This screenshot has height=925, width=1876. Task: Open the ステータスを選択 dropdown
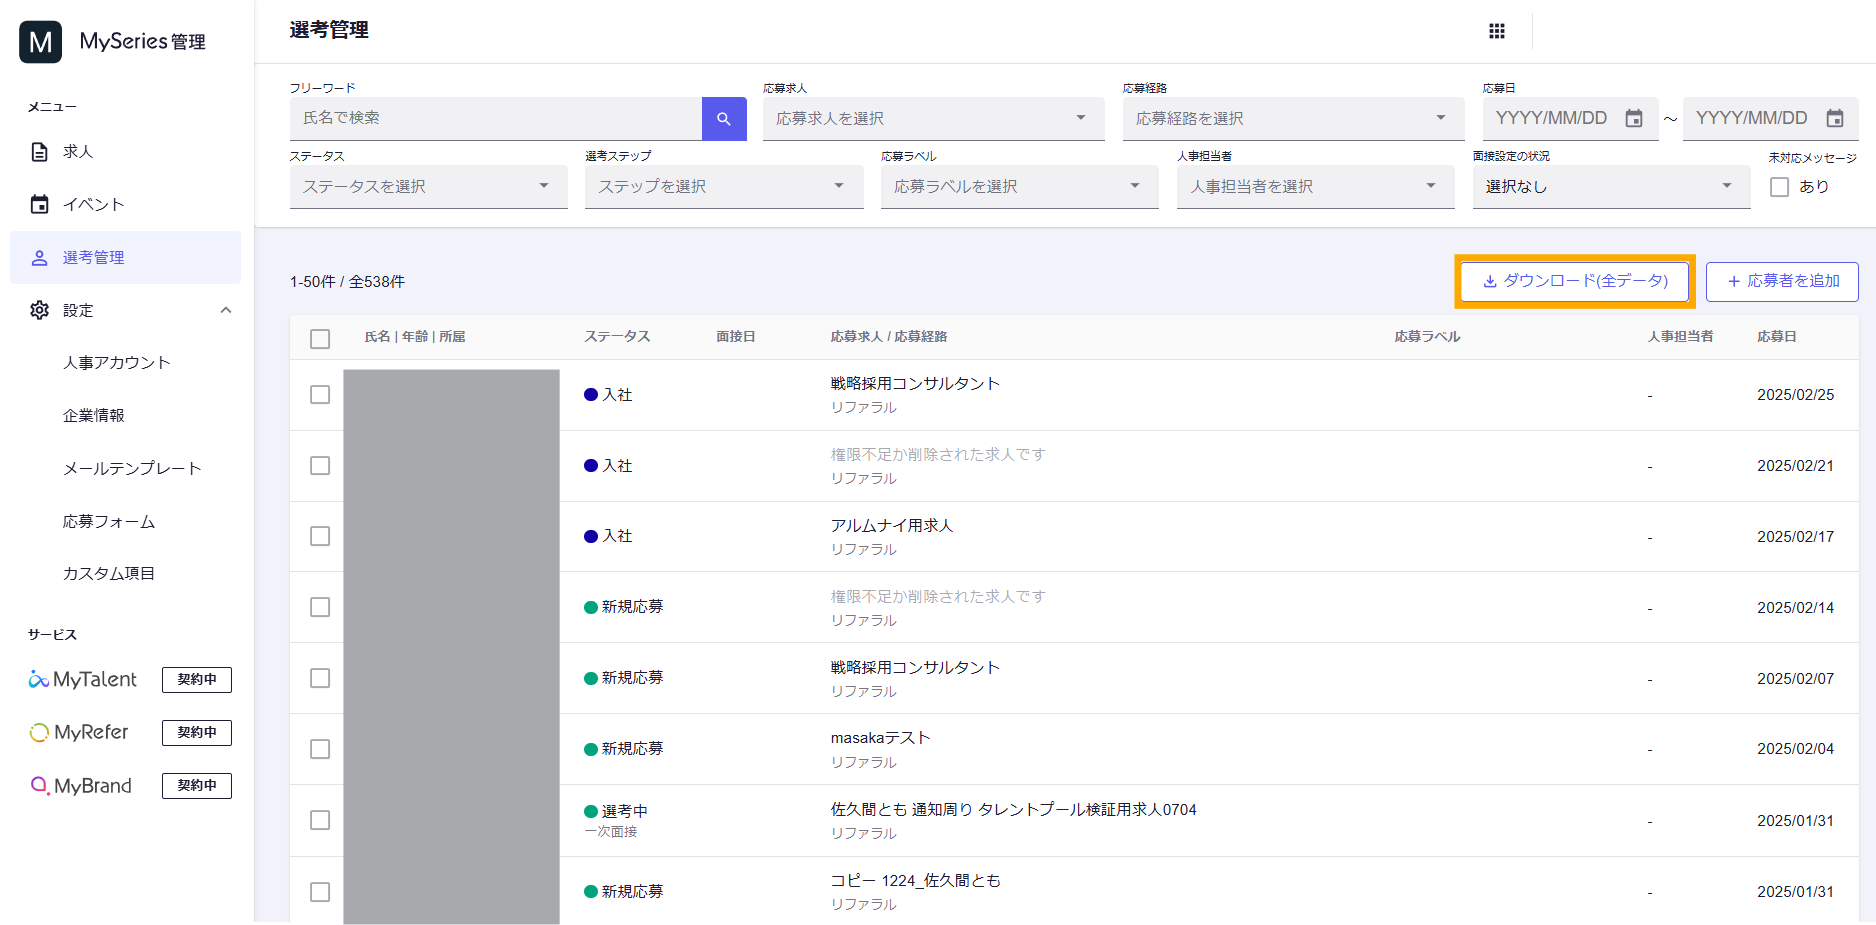pyautogui.click(x=428, y=187)
